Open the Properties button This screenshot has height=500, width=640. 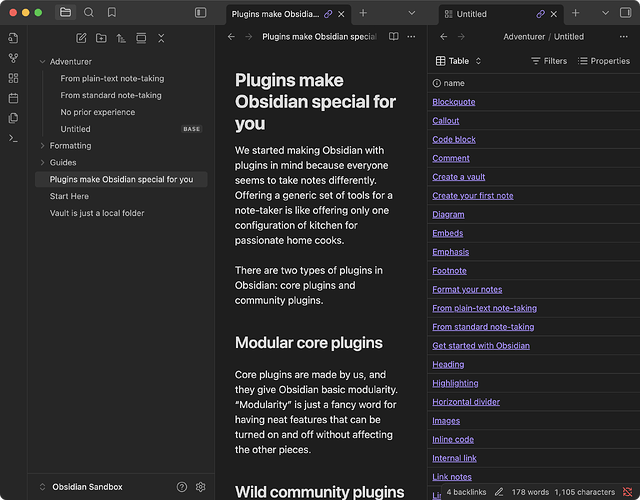[604, 61]
